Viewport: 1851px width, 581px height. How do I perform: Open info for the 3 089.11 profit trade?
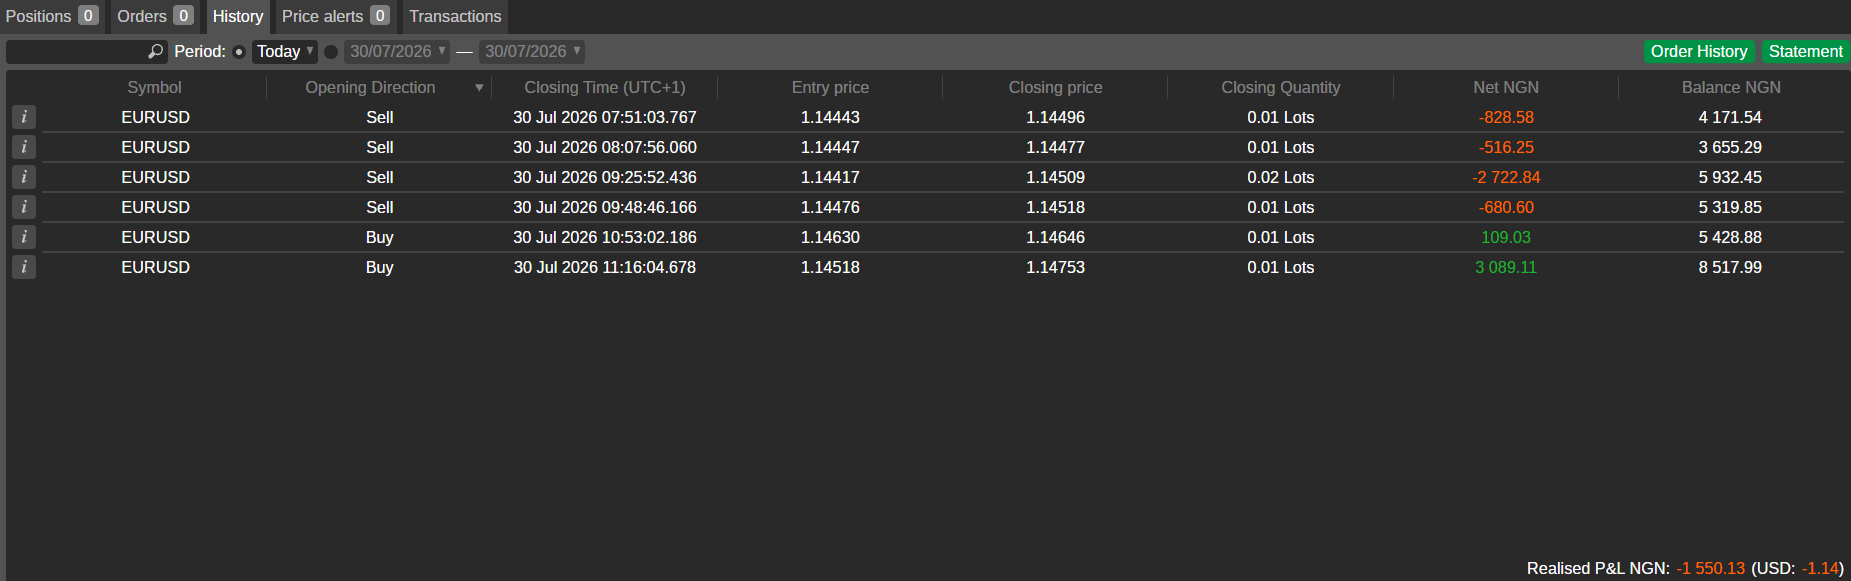(24, 267)
